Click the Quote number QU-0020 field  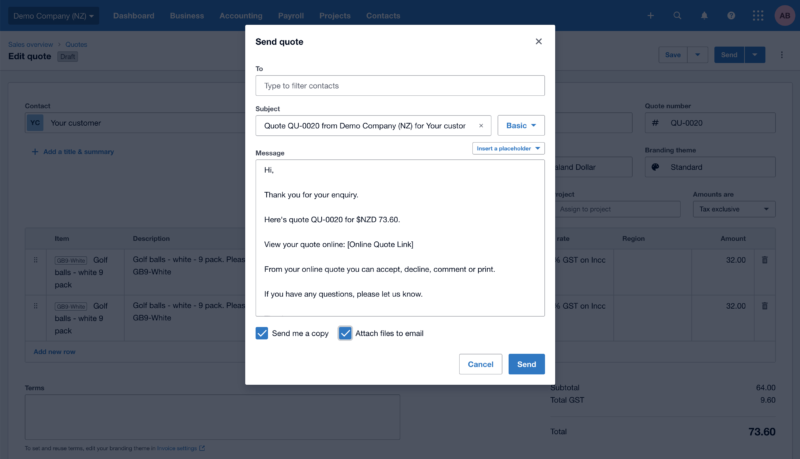(x=710, y=123)
